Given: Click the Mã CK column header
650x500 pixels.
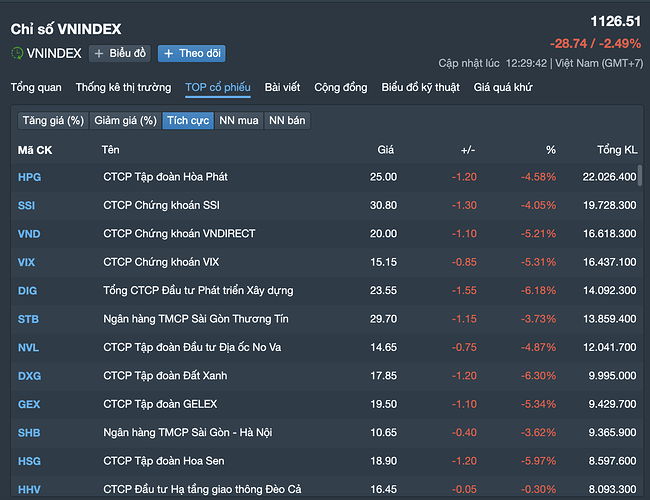Looking at the screenshot, I should click(x=35, y=150).
